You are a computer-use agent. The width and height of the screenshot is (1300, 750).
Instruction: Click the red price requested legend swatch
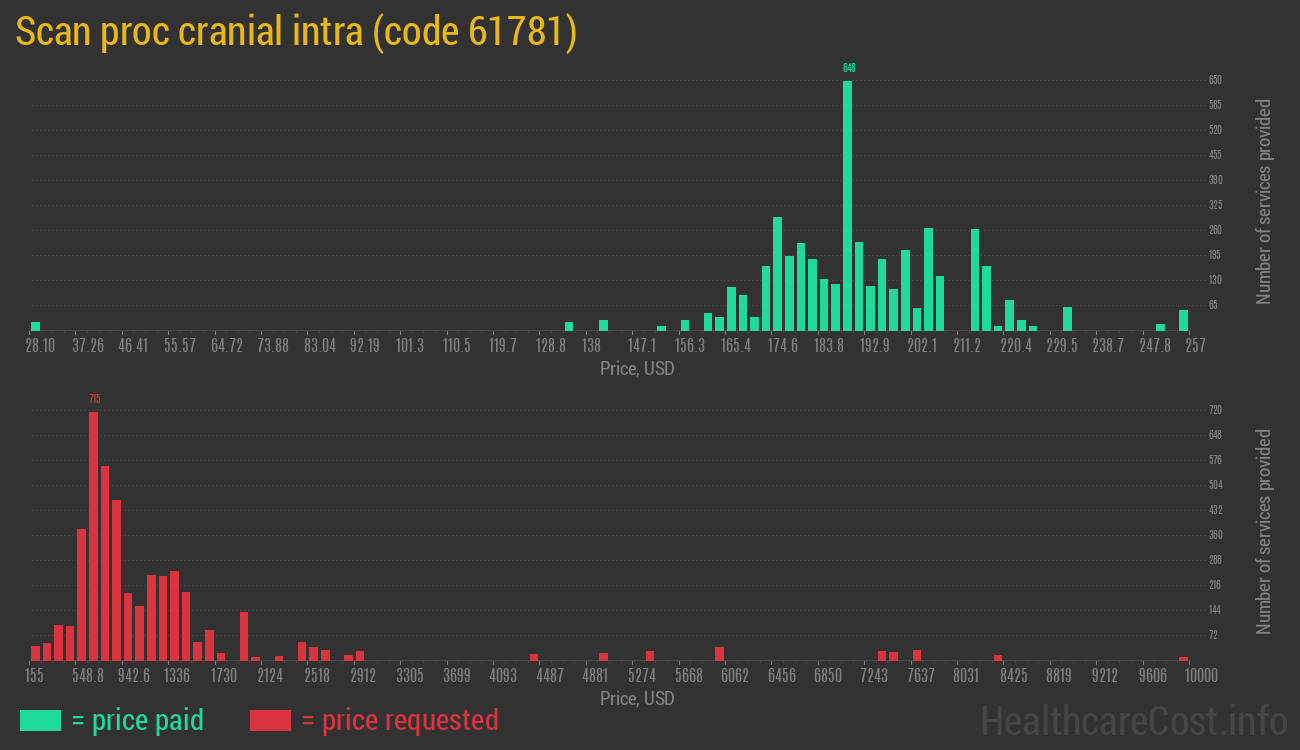[270, 720]
